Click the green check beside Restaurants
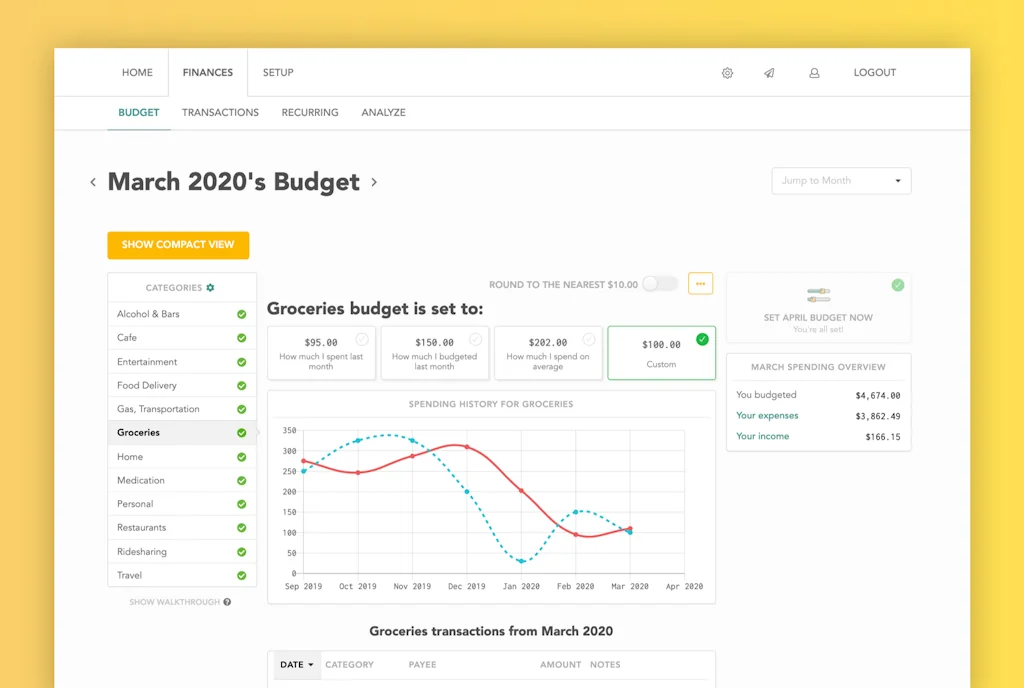The height and width of the screenshot is (688, 1024). [242, 527]
